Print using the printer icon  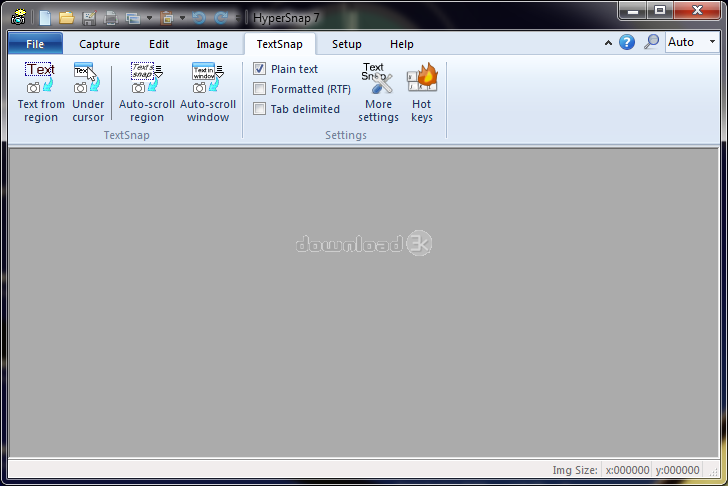point(110,18)
